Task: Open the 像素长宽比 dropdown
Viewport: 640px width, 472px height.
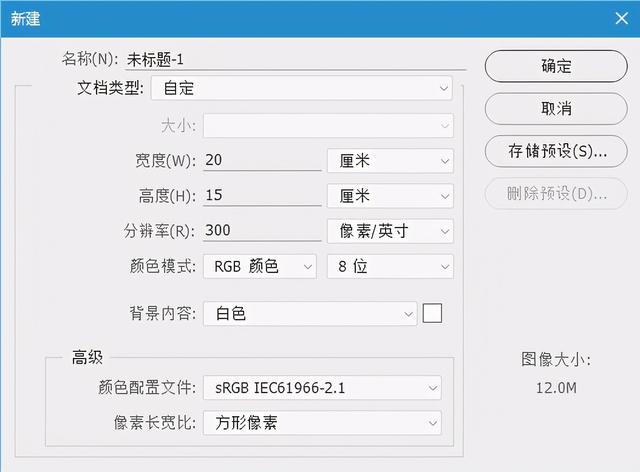Action: click(x=322, y=423)
